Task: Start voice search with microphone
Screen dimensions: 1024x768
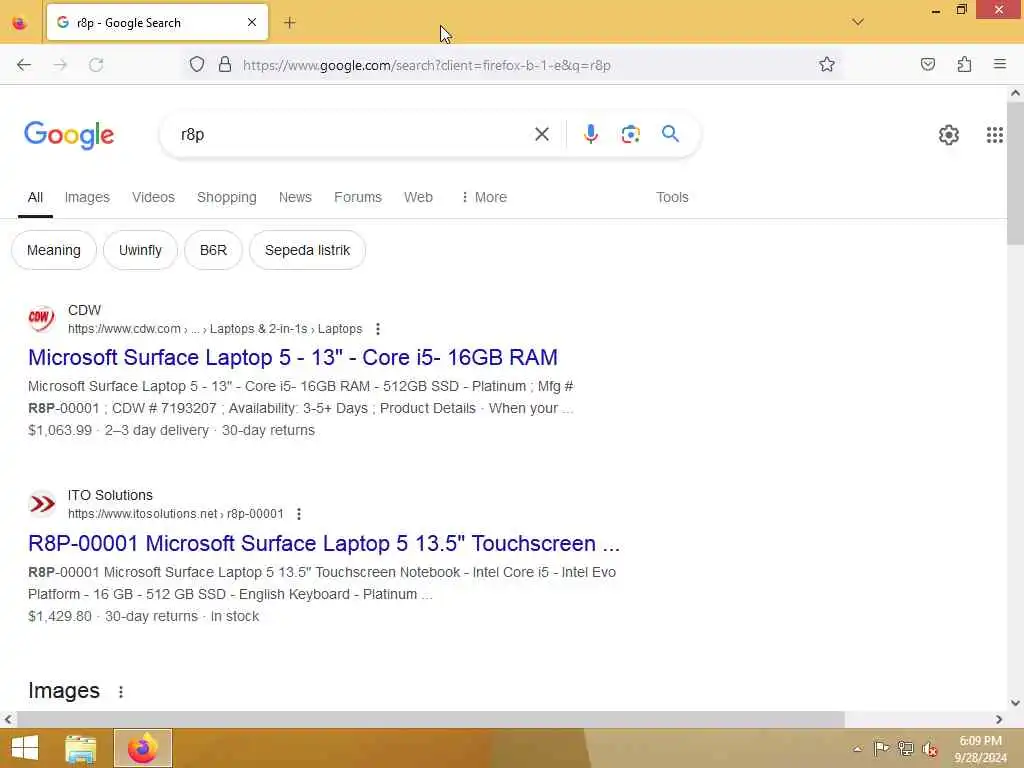Action: (590, 134)
